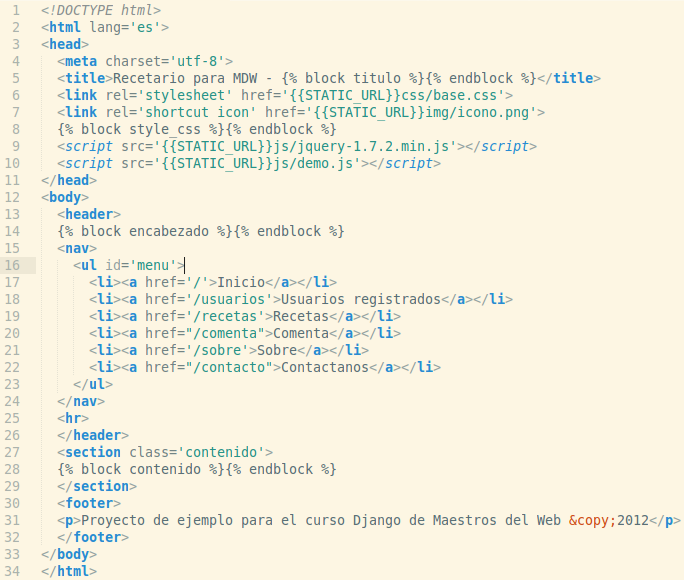
Task: Click the closing '</nav>' tag
Action: (81, 401)
